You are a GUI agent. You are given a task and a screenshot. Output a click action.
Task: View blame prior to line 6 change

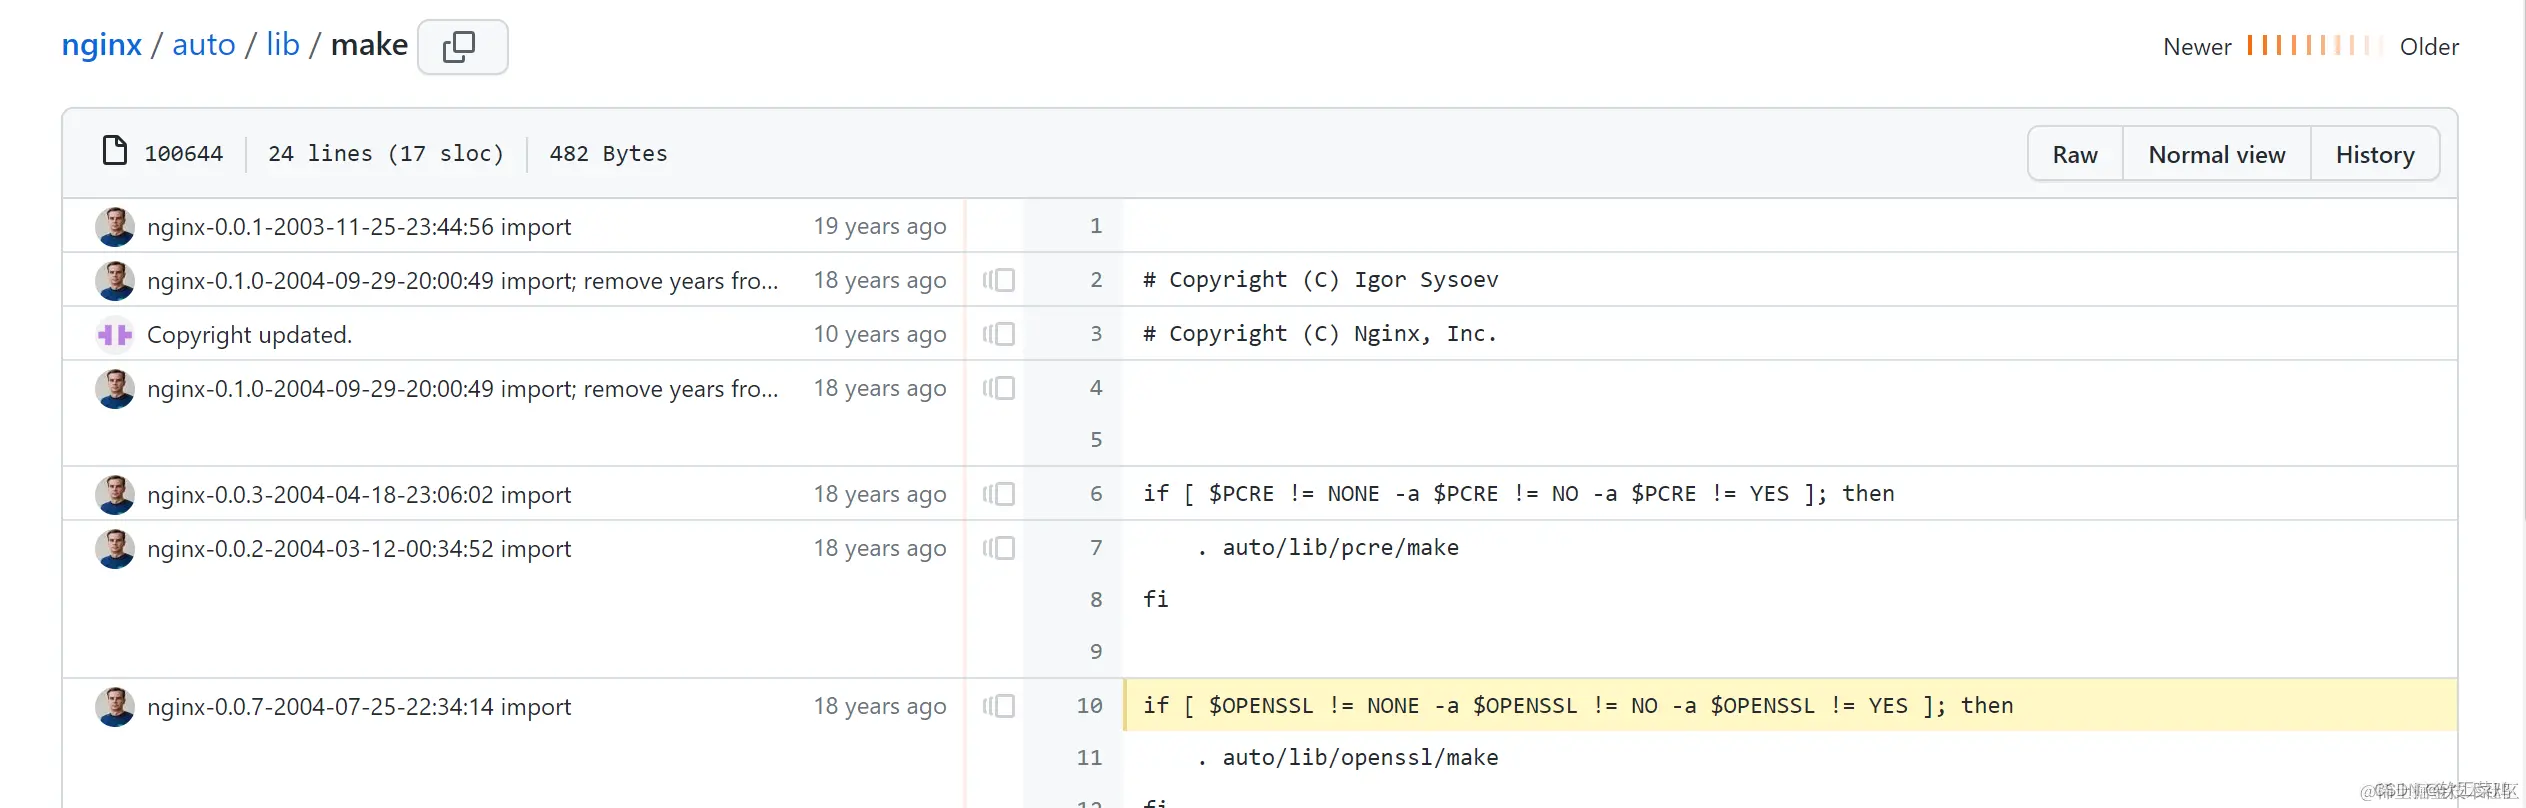point(998,494)
